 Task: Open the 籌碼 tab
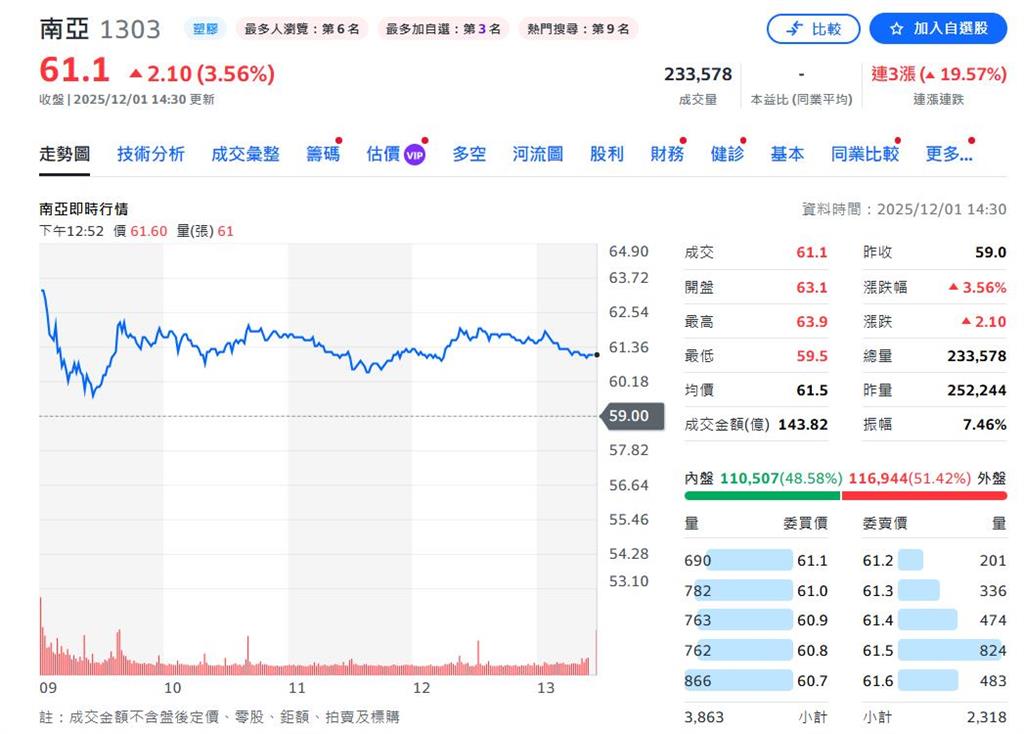click(x=323, y=154)
